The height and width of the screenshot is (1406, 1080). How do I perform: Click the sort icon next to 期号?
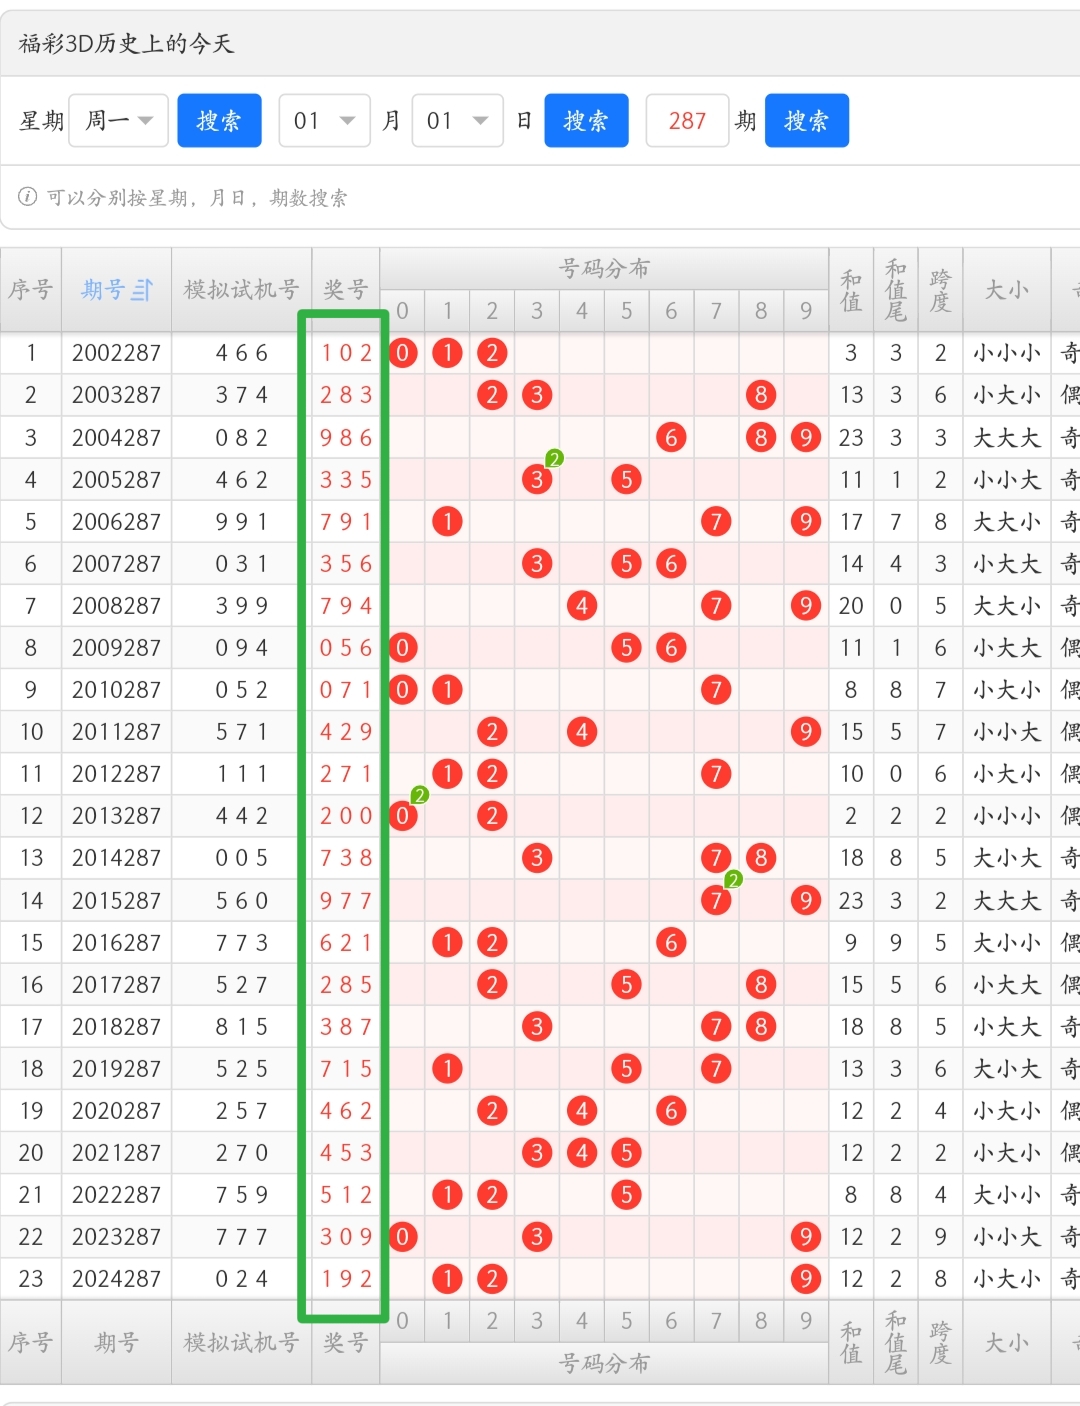click(x=142, y=290)
